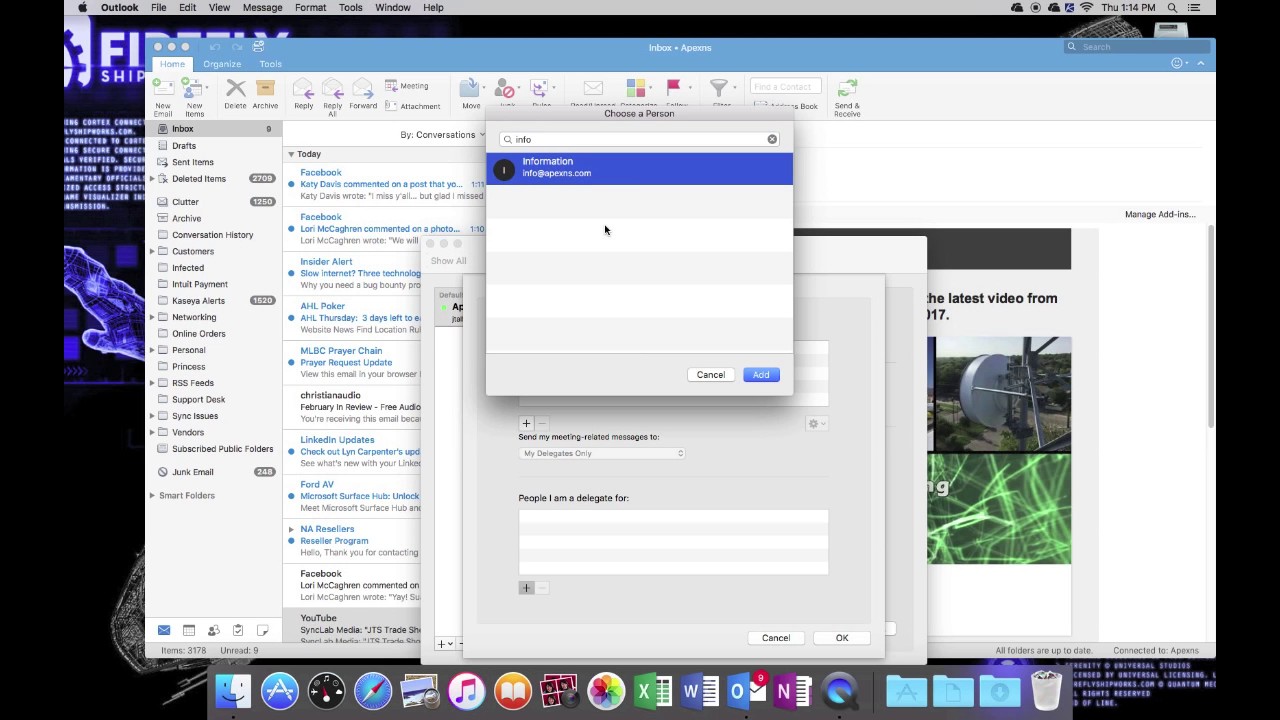1280x720 pixels.
Task: Collapse the Today group header
Action: coord(291,154)
